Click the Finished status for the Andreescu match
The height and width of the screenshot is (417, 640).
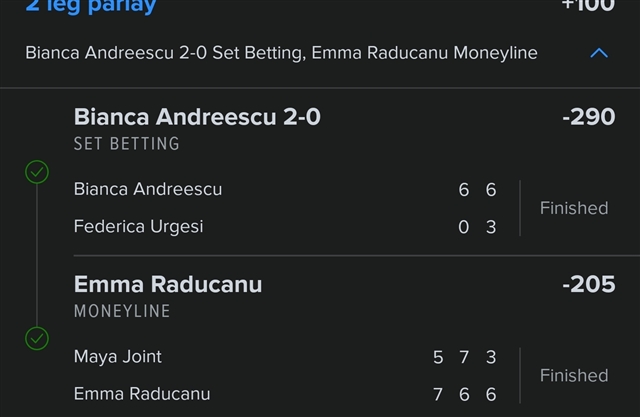tap(574, 208)
